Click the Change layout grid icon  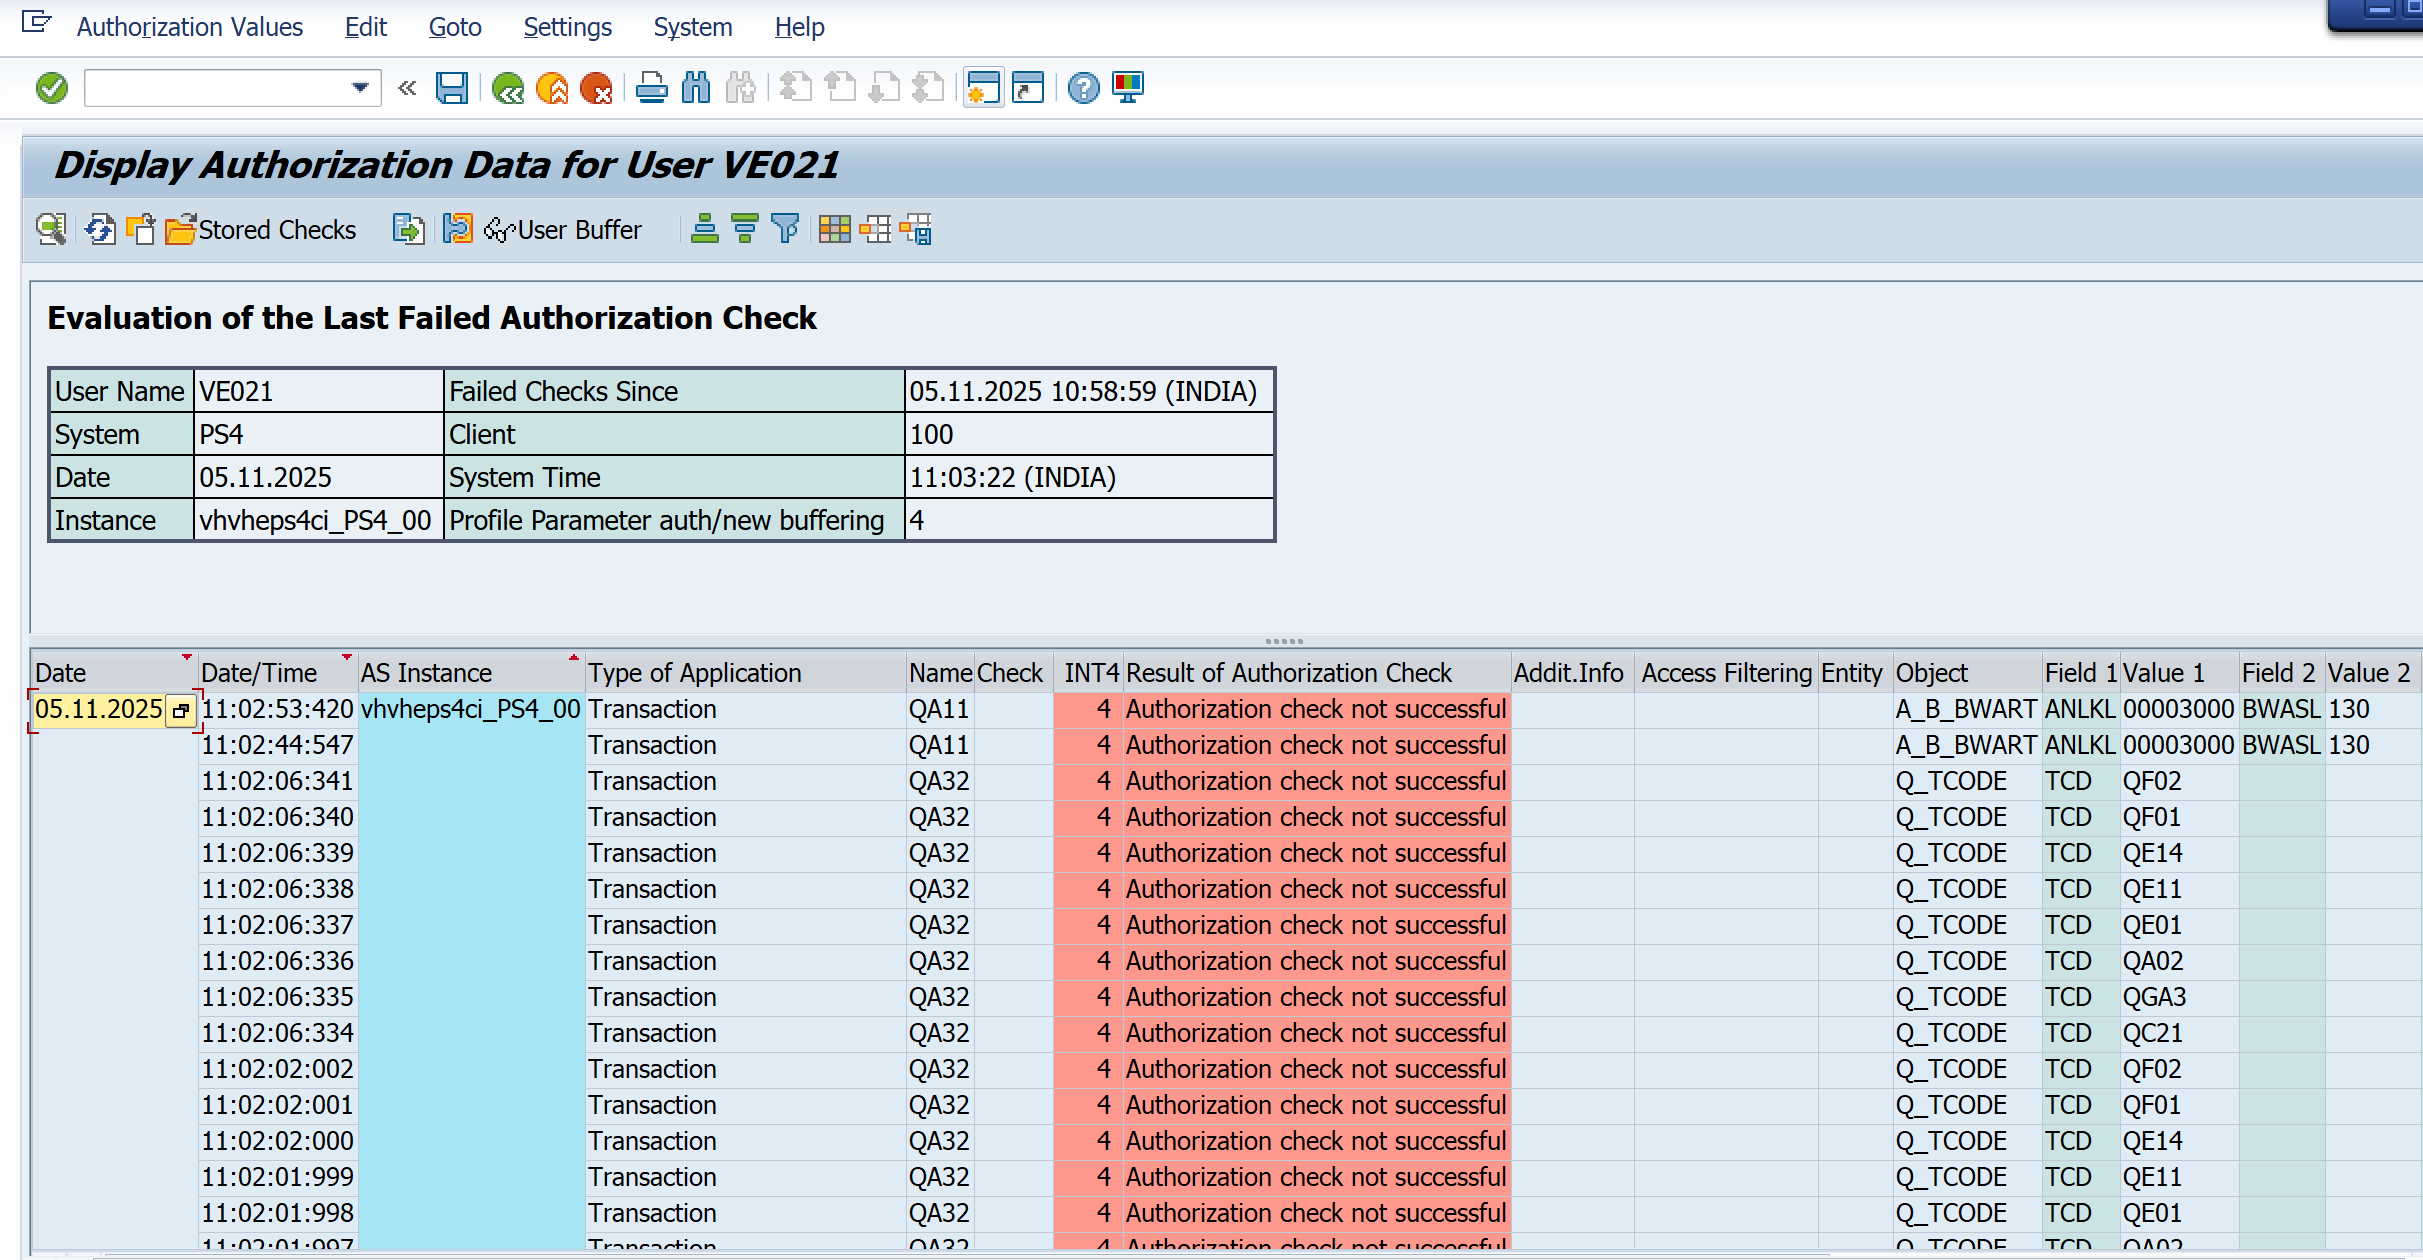[834, 229]
